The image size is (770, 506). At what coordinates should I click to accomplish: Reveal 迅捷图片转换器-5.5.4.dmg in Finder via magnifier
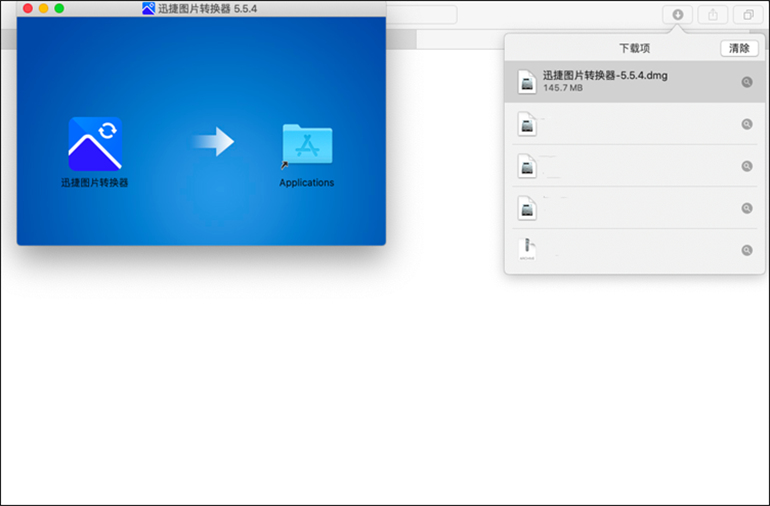pos(746,82)
